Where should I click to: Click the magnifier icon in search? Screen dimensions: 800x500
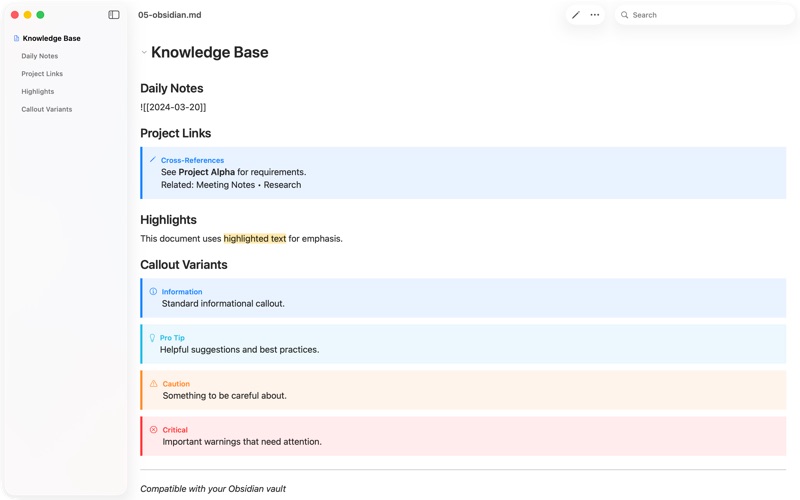click(624, 15)
